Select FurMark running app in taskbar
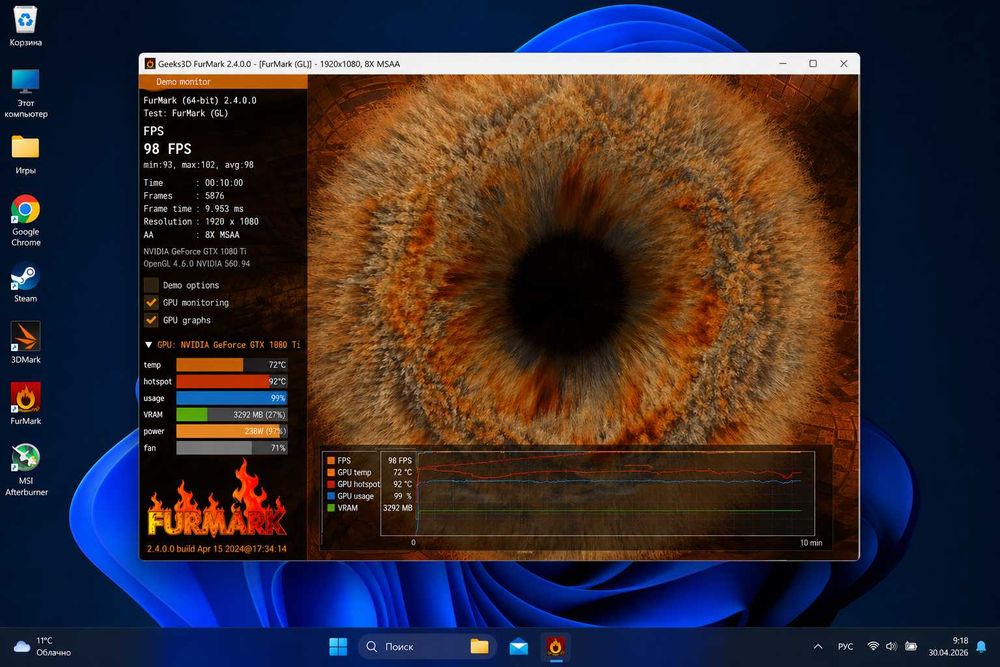Screen dimensions: 1000x667 [555, 647]
